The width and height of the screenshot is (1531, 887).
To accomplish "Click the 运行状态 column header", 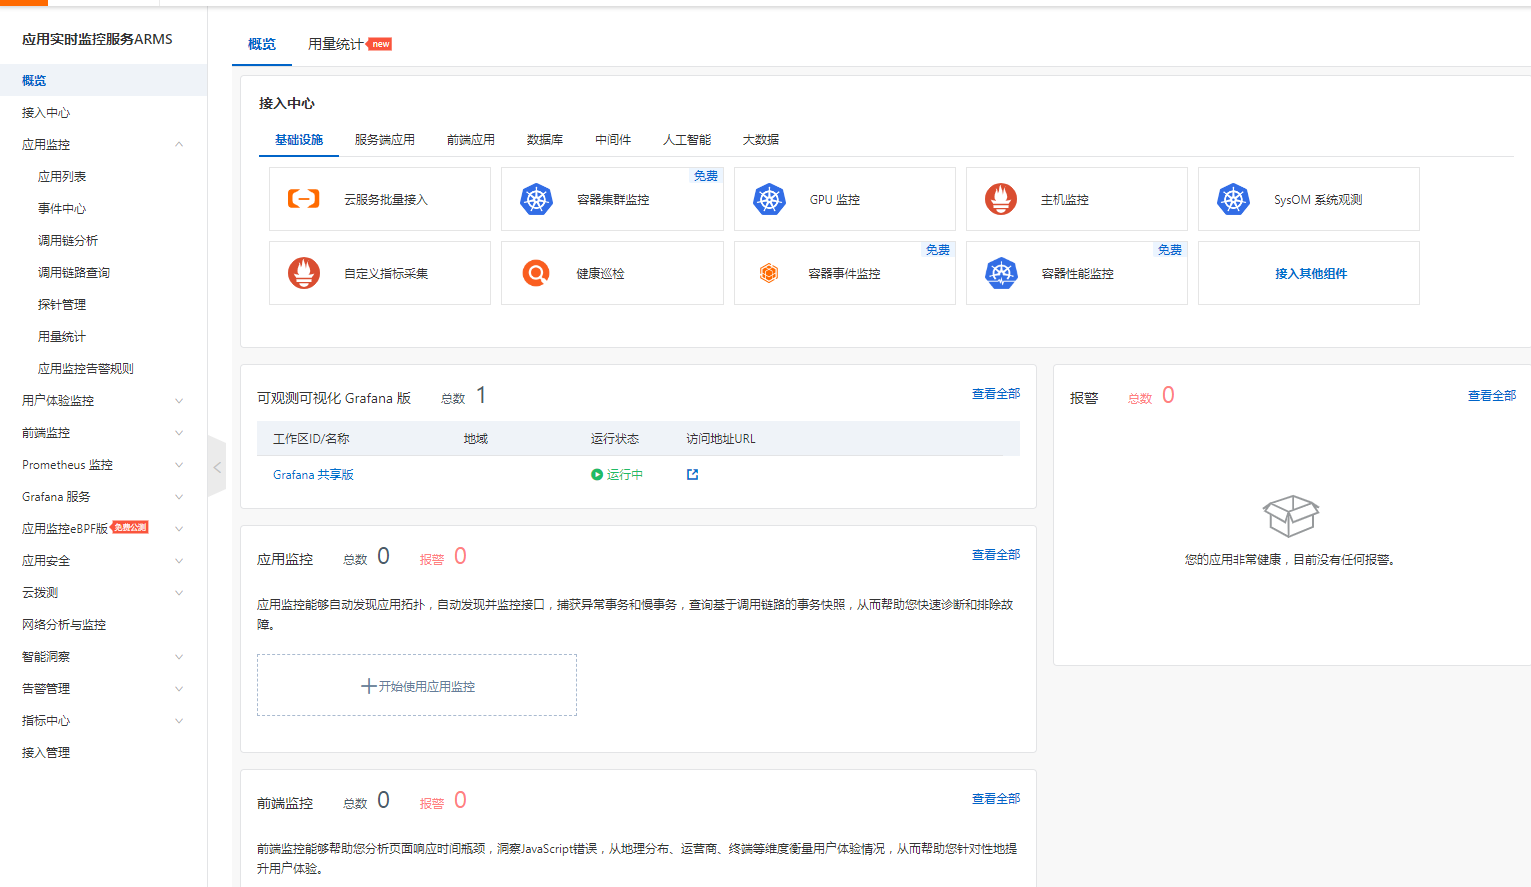I will point(615,439).
